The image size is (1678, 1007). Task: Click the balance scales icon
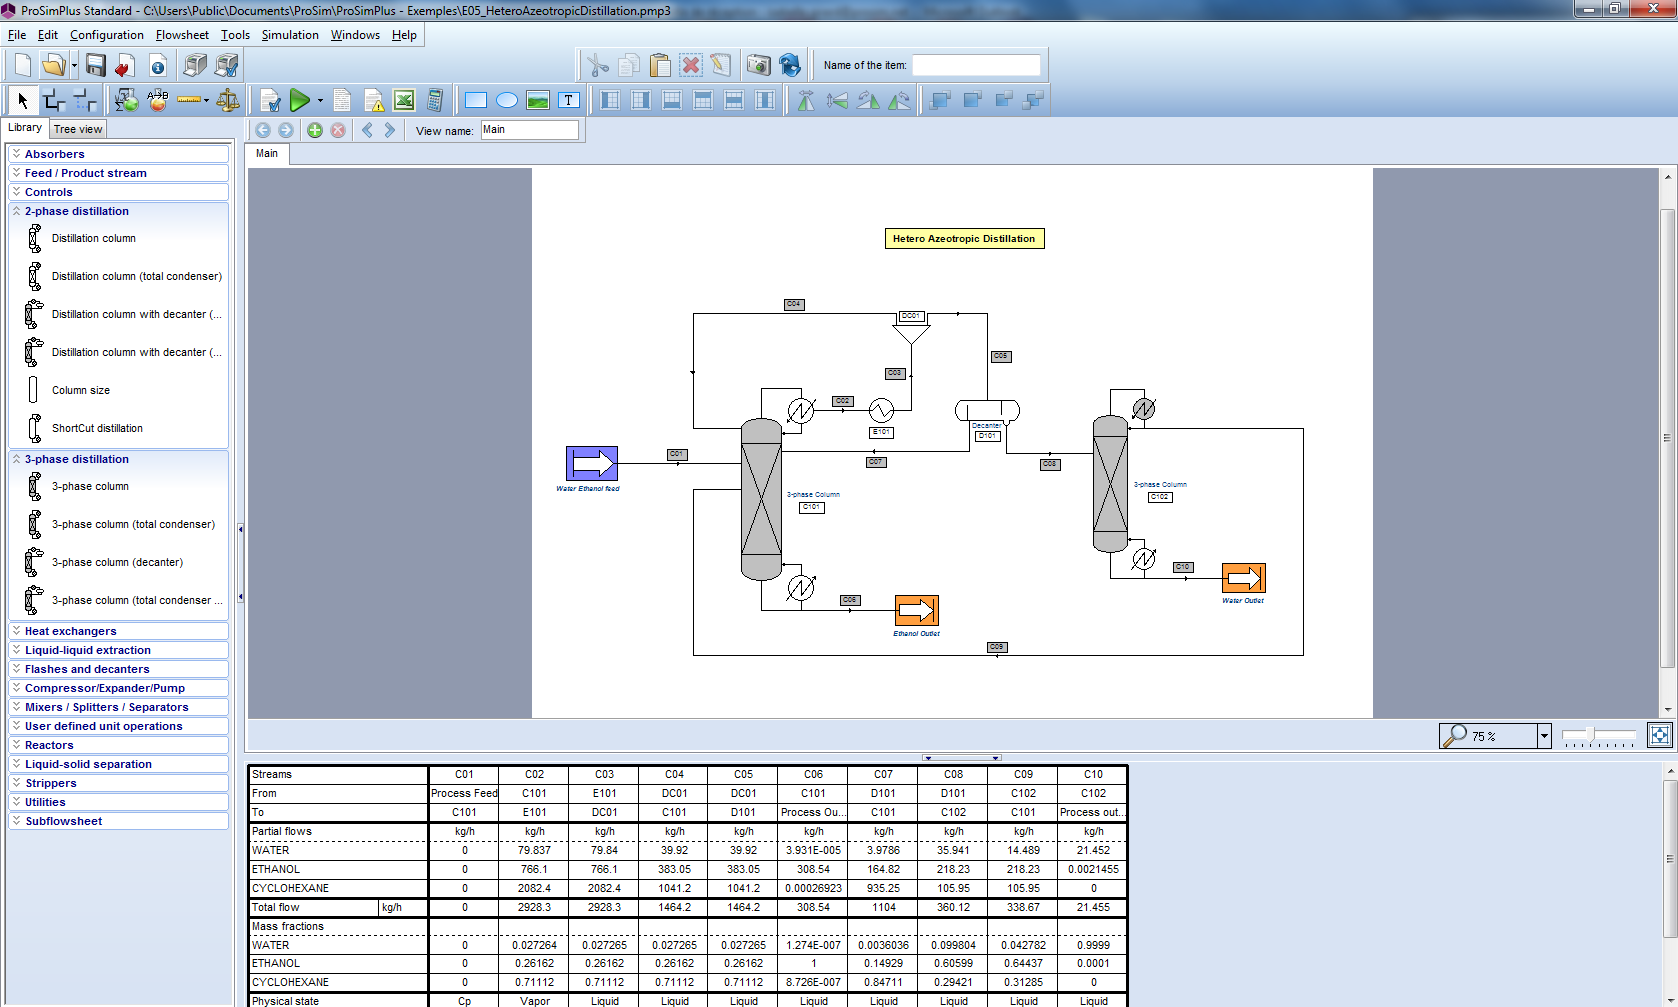point(228,100)
